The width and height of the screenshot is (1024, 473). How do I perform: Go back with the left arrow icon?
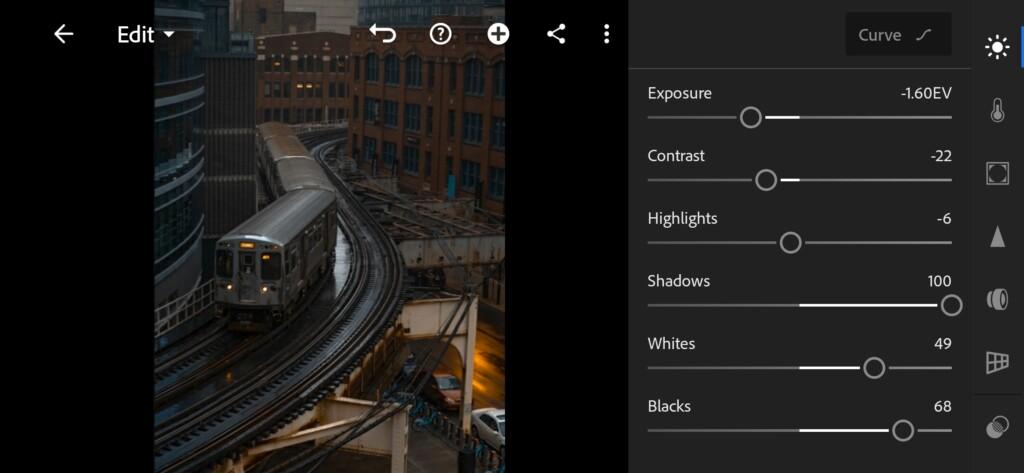[63, 34]
